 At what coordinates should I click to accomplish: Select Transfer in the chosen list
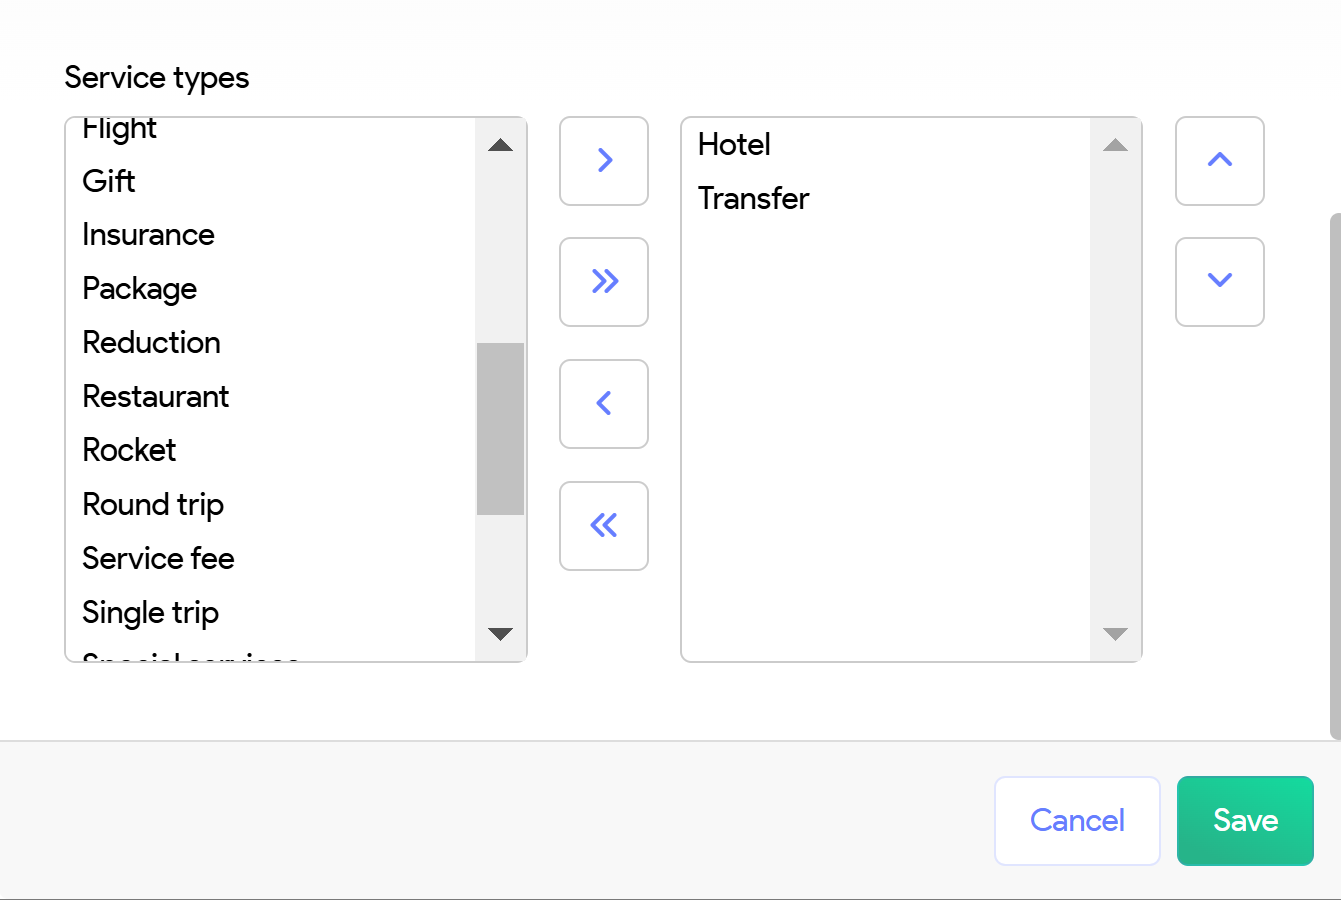[x=754, y=199]
